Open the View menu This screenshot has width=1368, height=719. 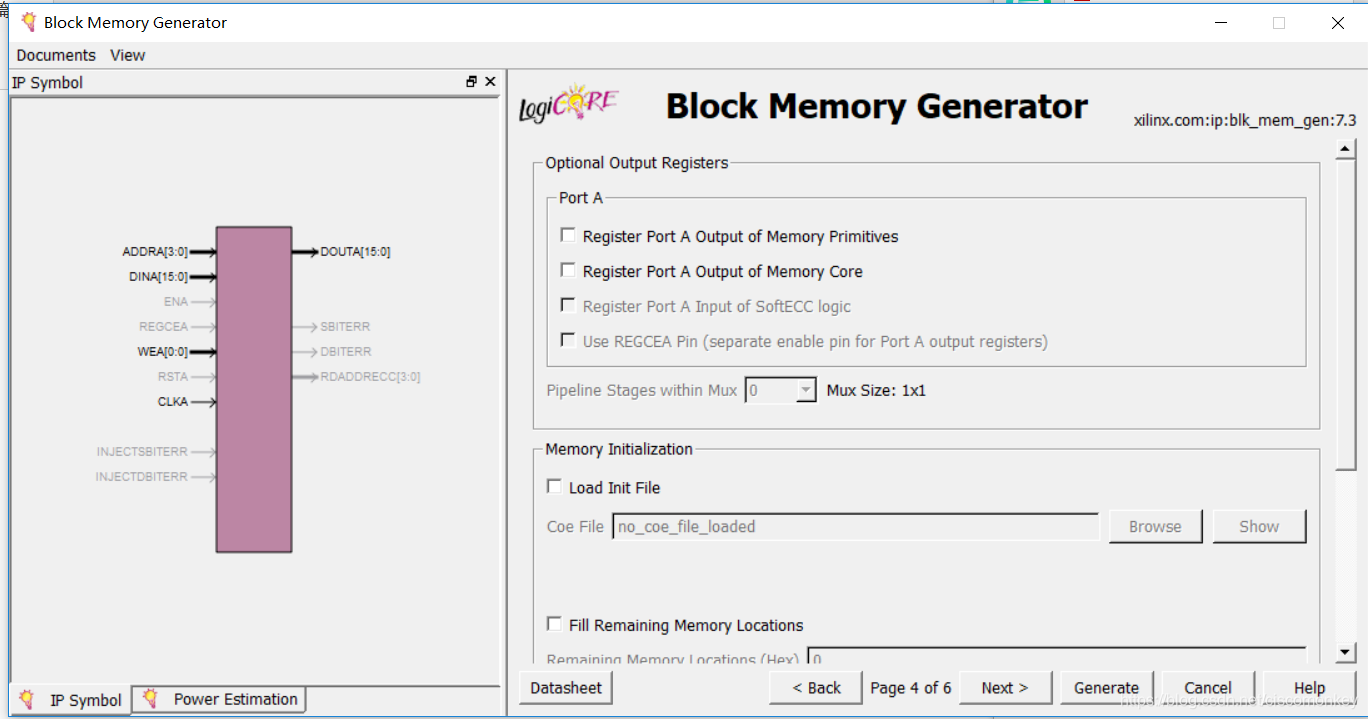click(127, 55)
